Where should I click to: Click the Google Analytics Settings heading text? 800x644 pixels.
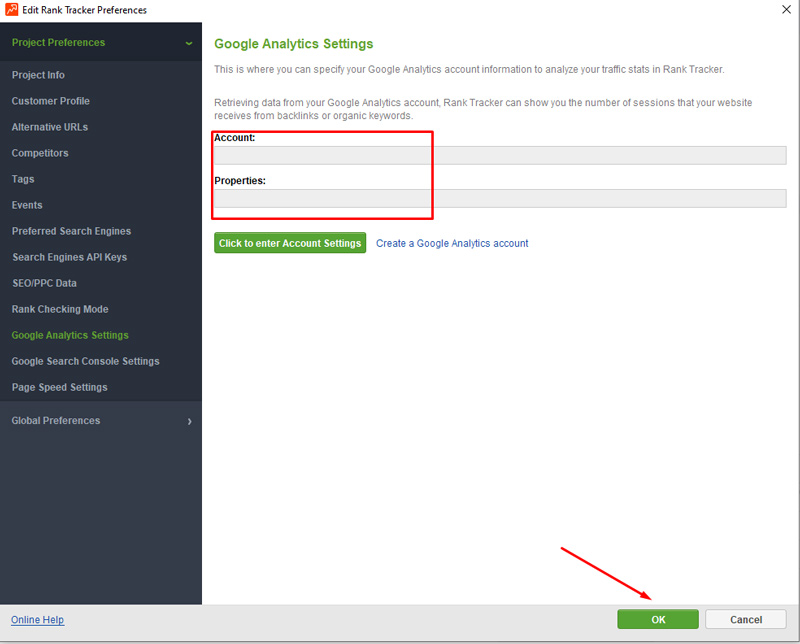click(x=293, y=44)
